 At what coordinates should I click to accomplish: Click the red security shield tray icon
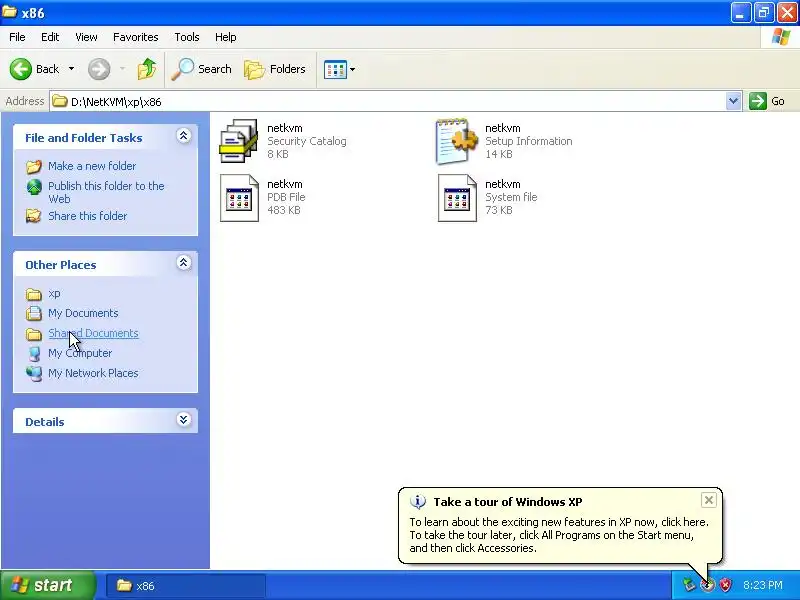(x=725, y=585)
